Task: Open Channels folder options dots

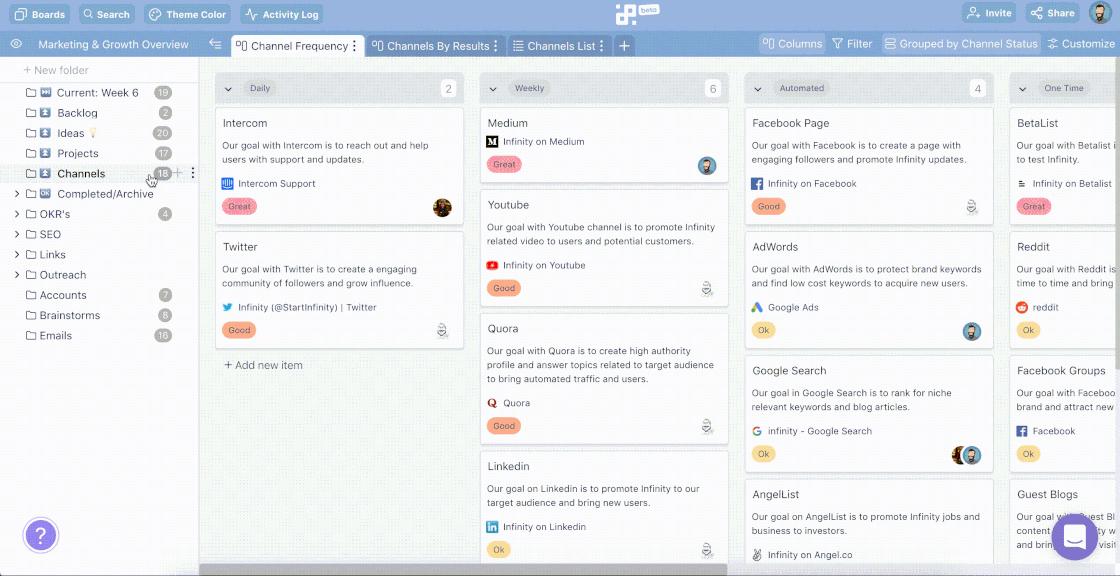Action: point(193,173)
